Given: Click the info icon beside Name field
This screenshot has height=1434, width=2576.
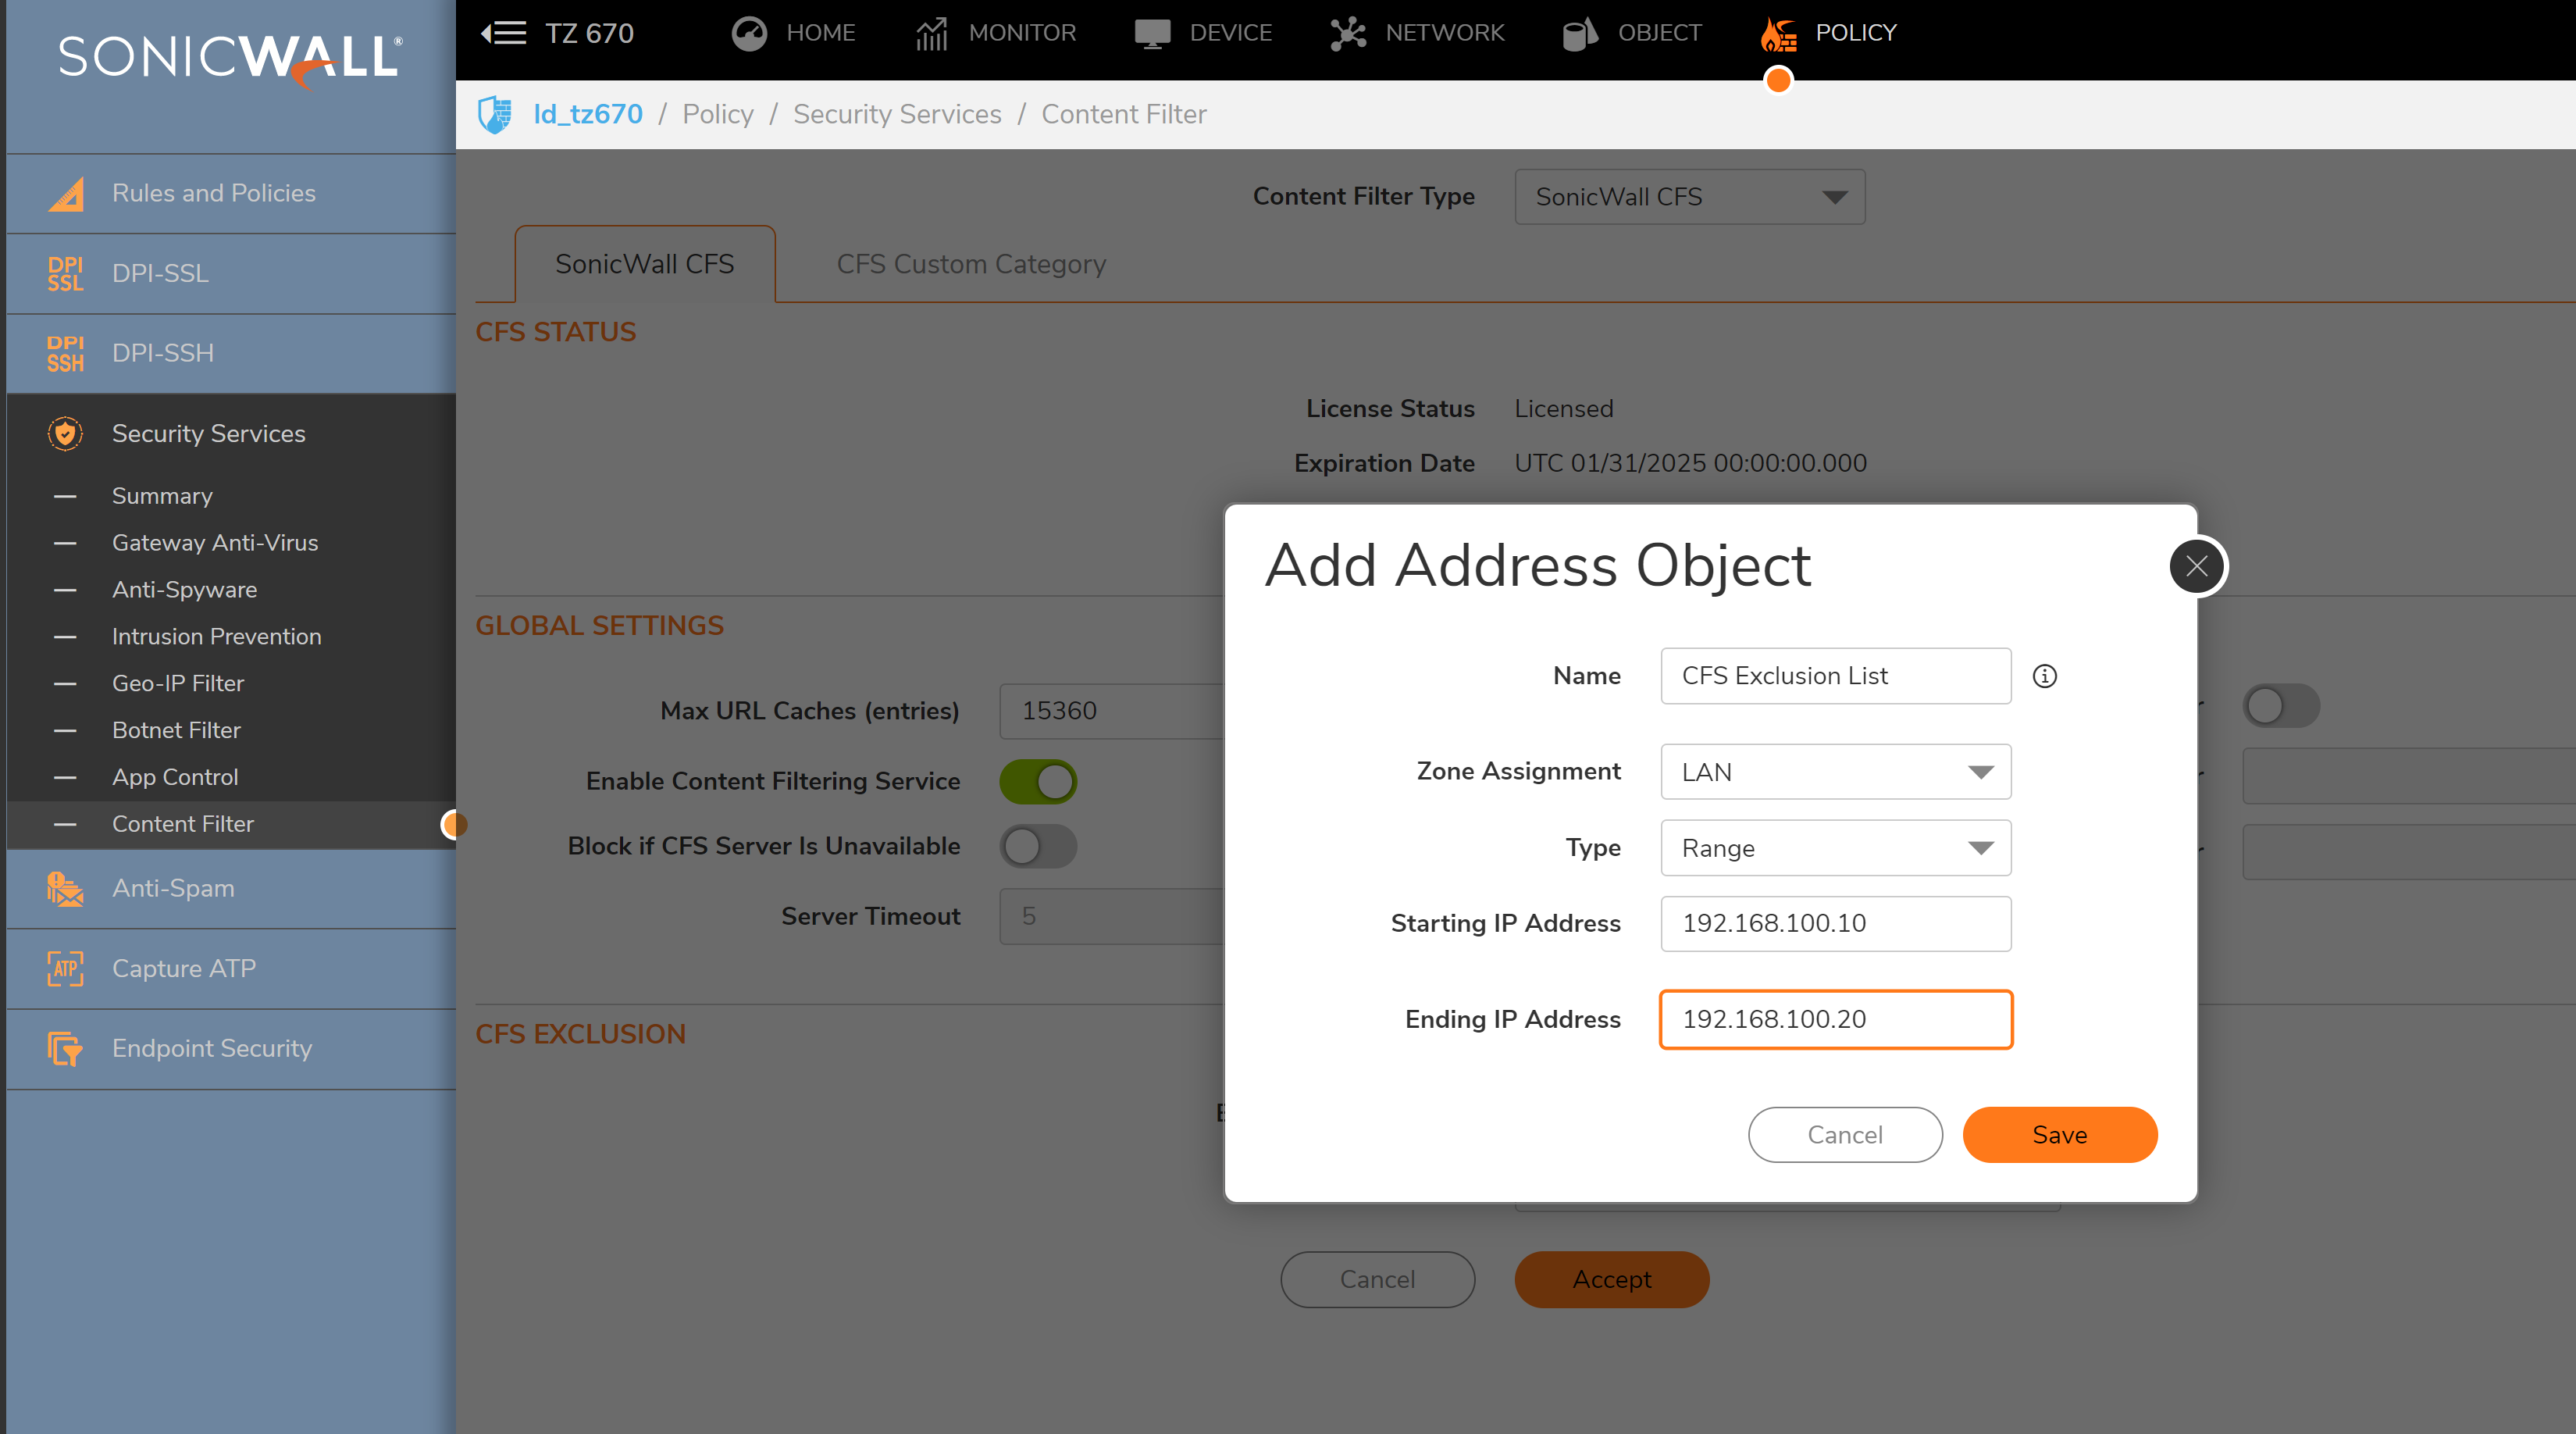Looking at the screenshot, I should (x=2044, y=676).
